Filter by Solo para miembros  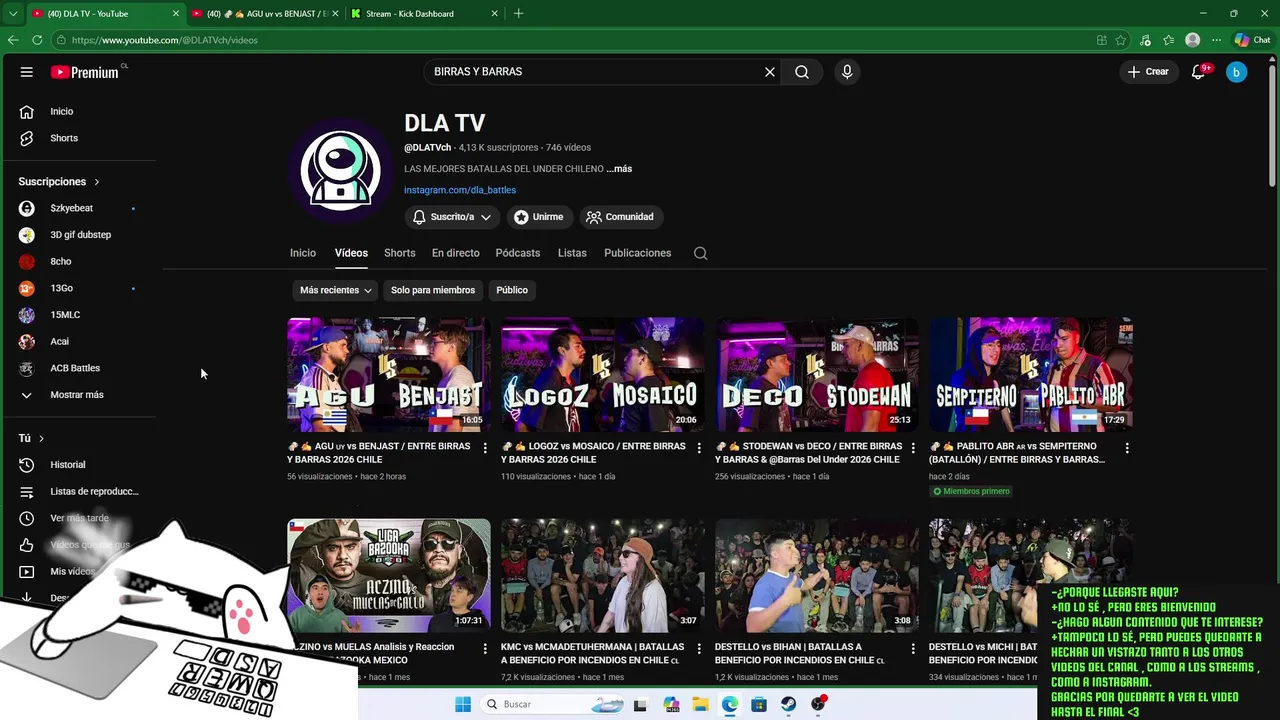coord(433,290)
